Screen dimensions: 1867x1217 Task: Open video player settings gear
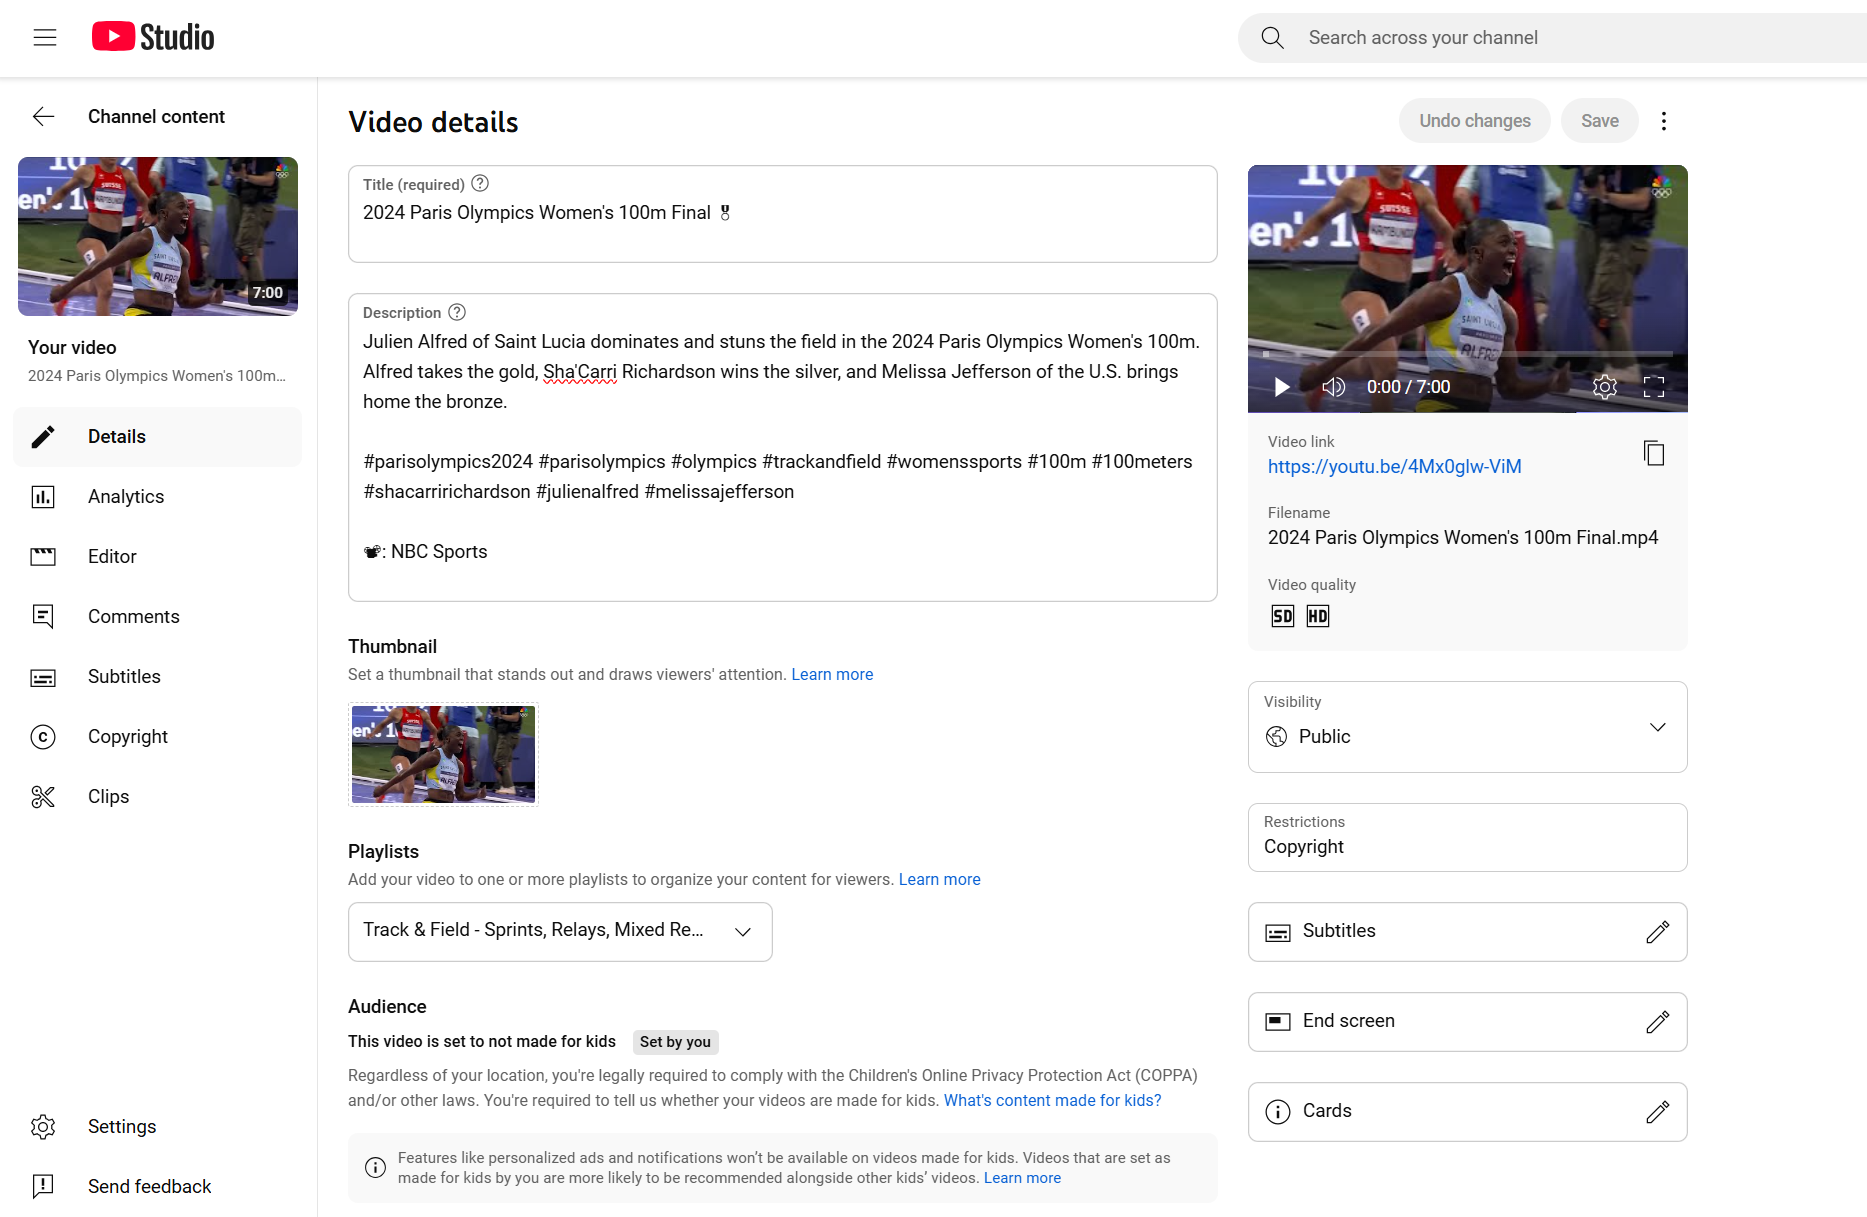pyautogui.click(x=1604, y=387)
